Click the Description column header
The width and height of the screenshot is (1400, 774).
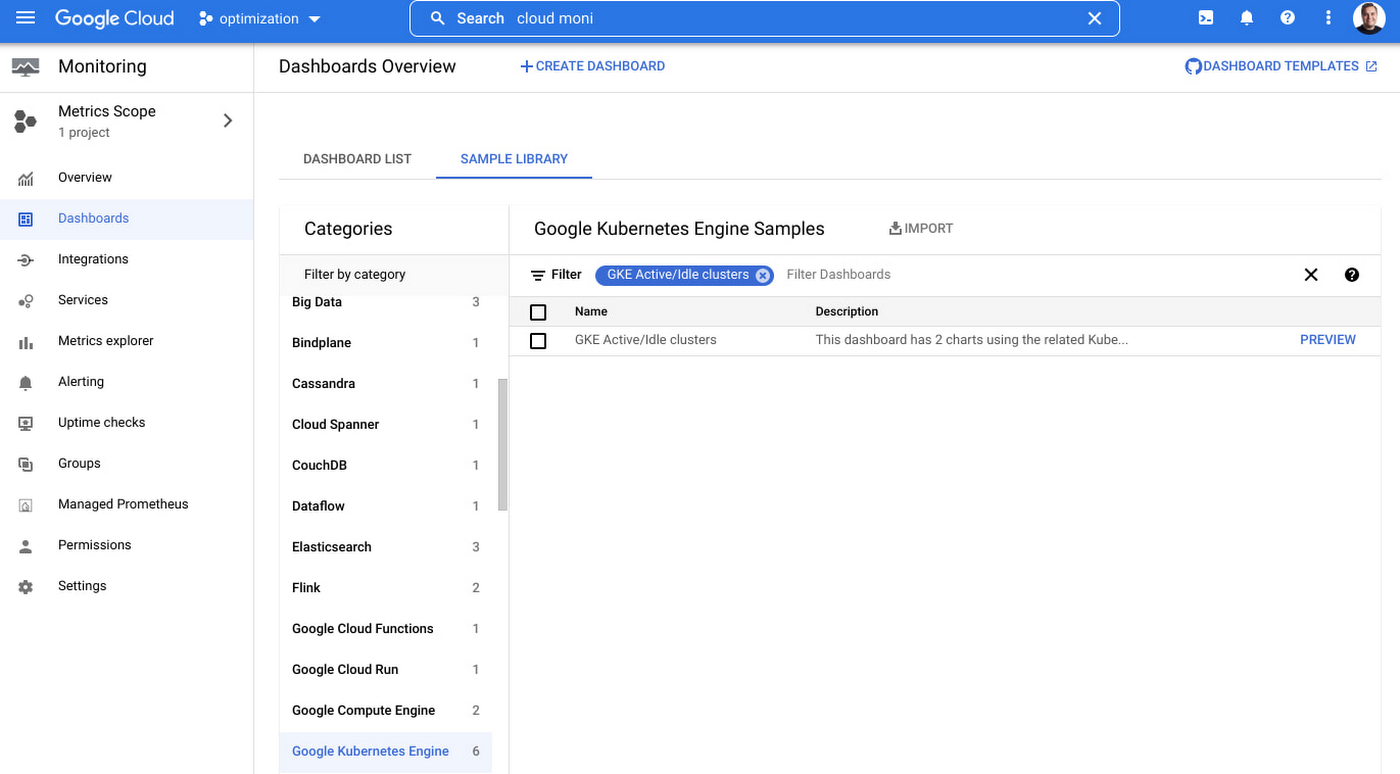click(x=847, y=312)
